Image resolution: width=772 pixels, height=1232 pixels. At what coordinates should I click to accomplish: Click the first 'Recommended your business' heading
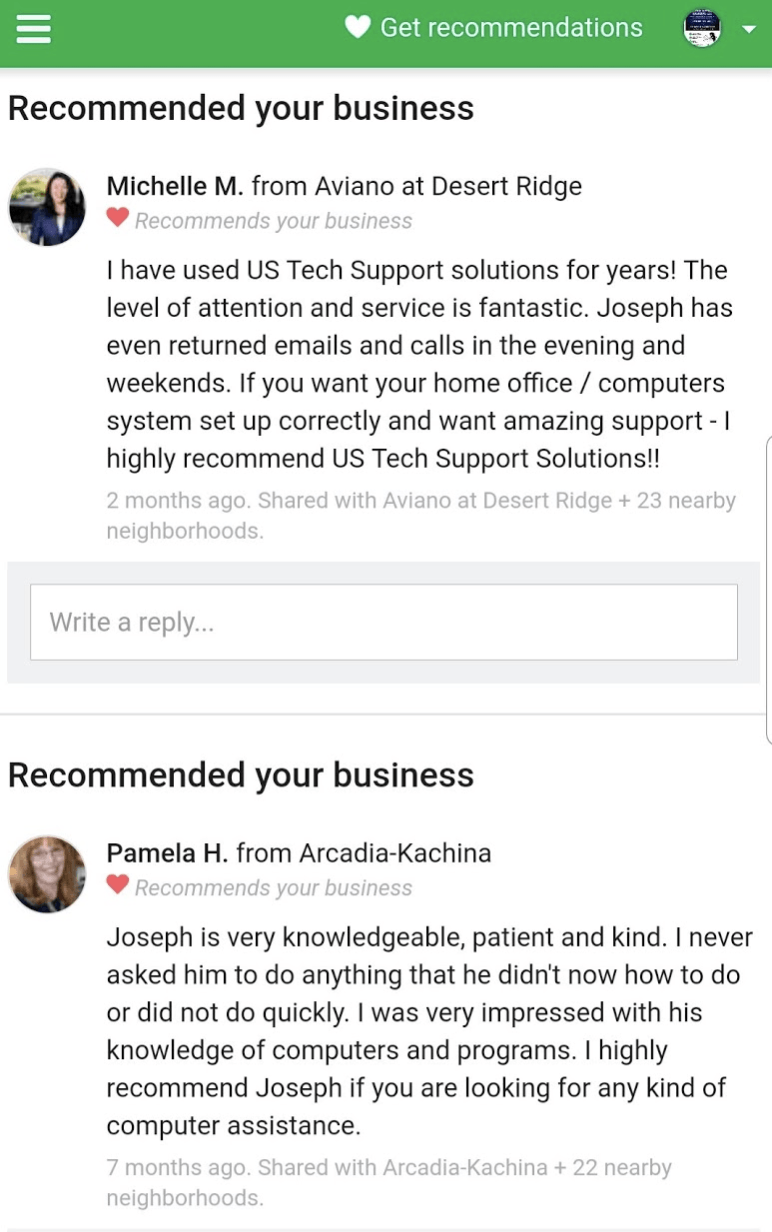241,108
